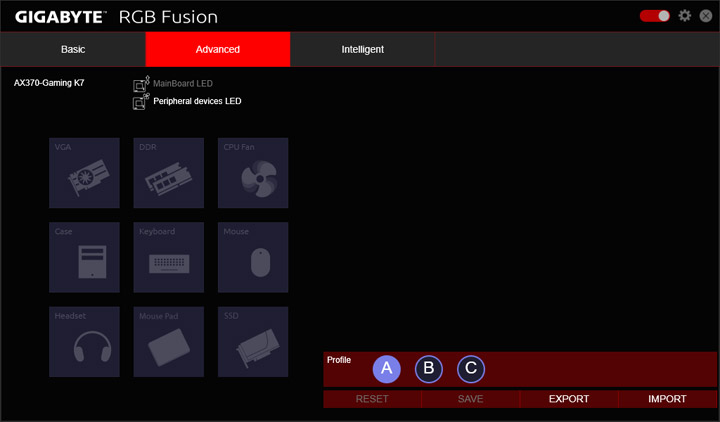Click the AX370-Gaming K7 board name

pos(49,83)
